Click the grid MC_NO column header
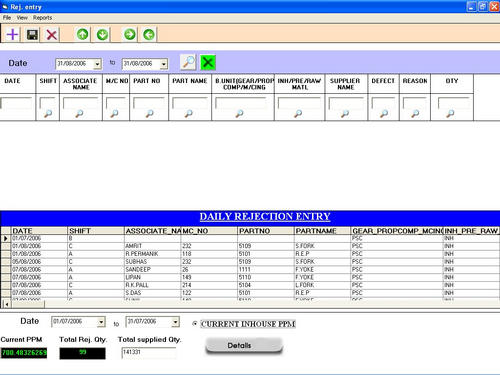Image resolution: width=500 pixels, height=375 pixels. pos(209,231)
